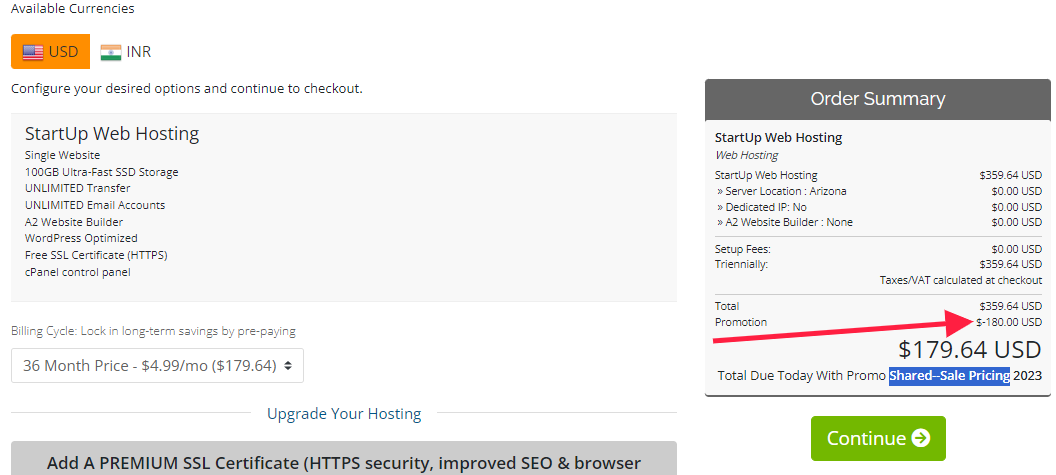Click Single Website feature text
Screen dimensions: 1056x475
point(62,155)
